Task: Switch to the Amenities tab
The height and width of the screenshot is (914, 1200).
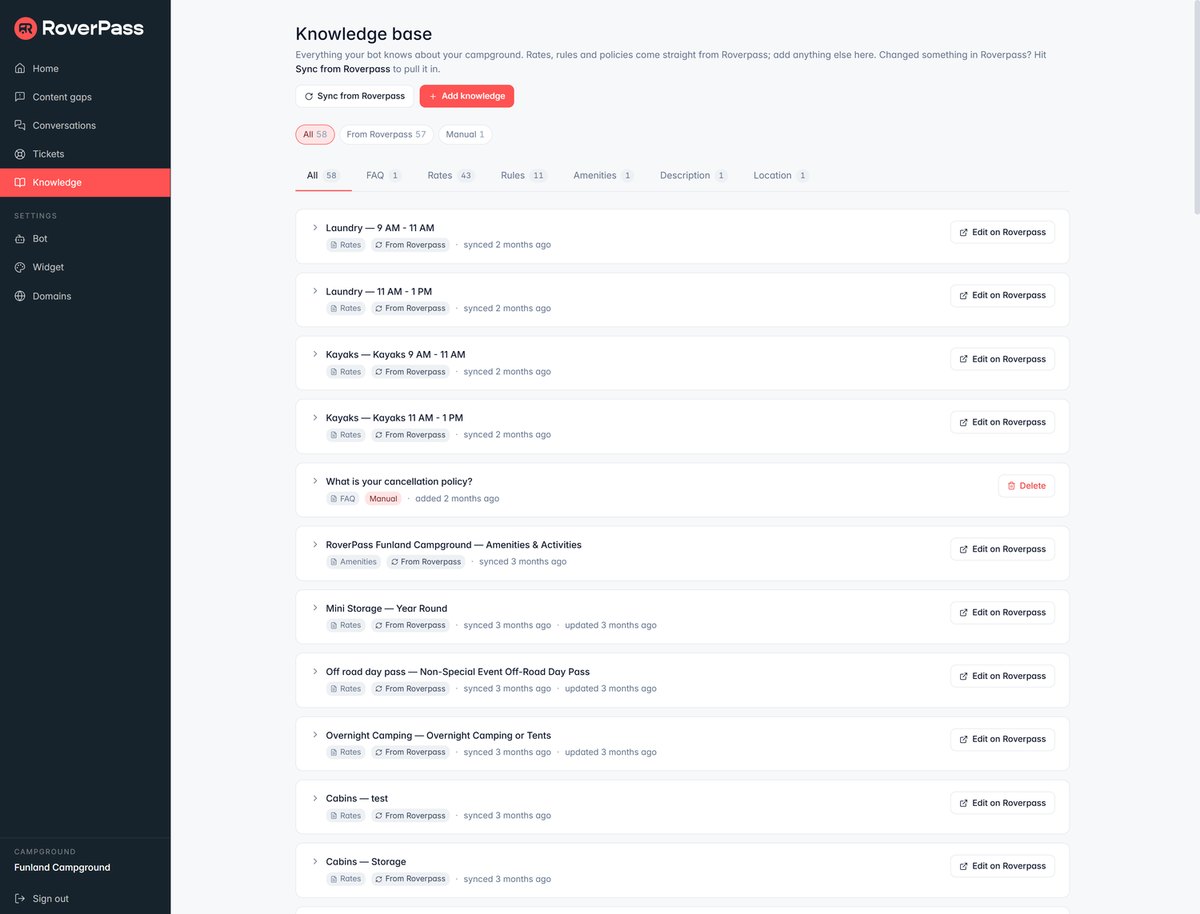Action: click(x=603, y=175)
